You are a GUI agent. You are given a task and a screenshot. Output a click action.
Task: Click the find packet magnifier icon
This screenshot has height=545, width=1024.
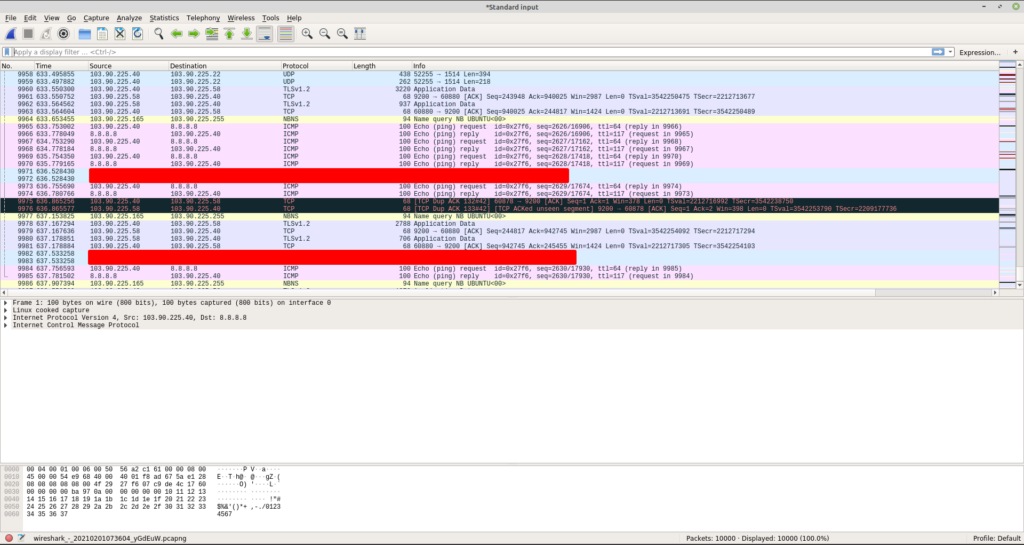159,34
